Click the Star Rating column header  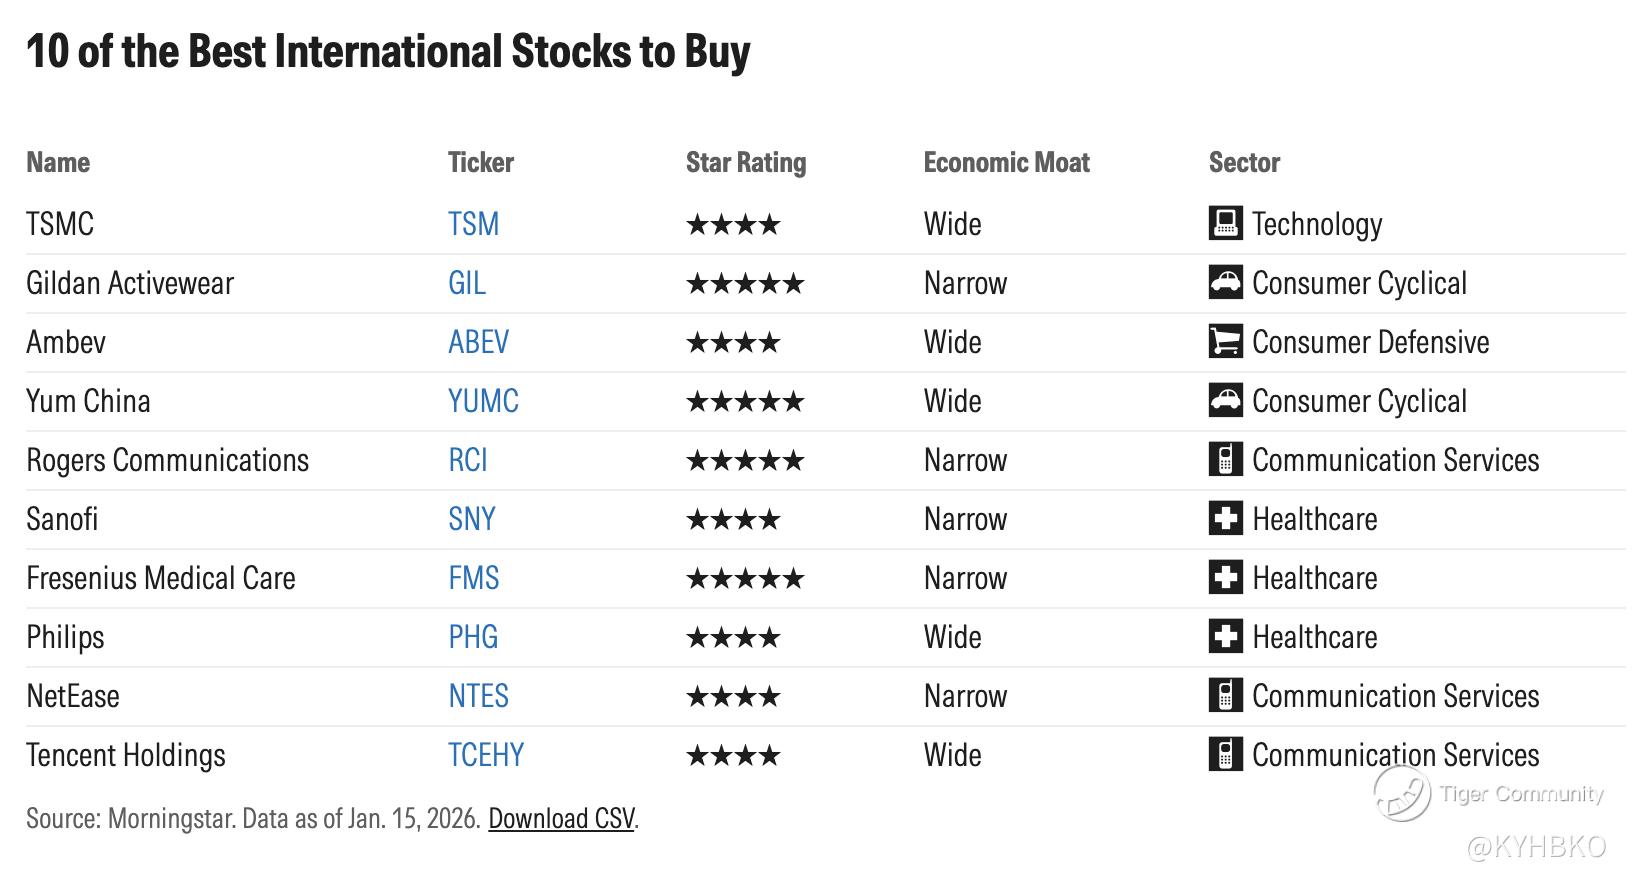pos(745,163)
